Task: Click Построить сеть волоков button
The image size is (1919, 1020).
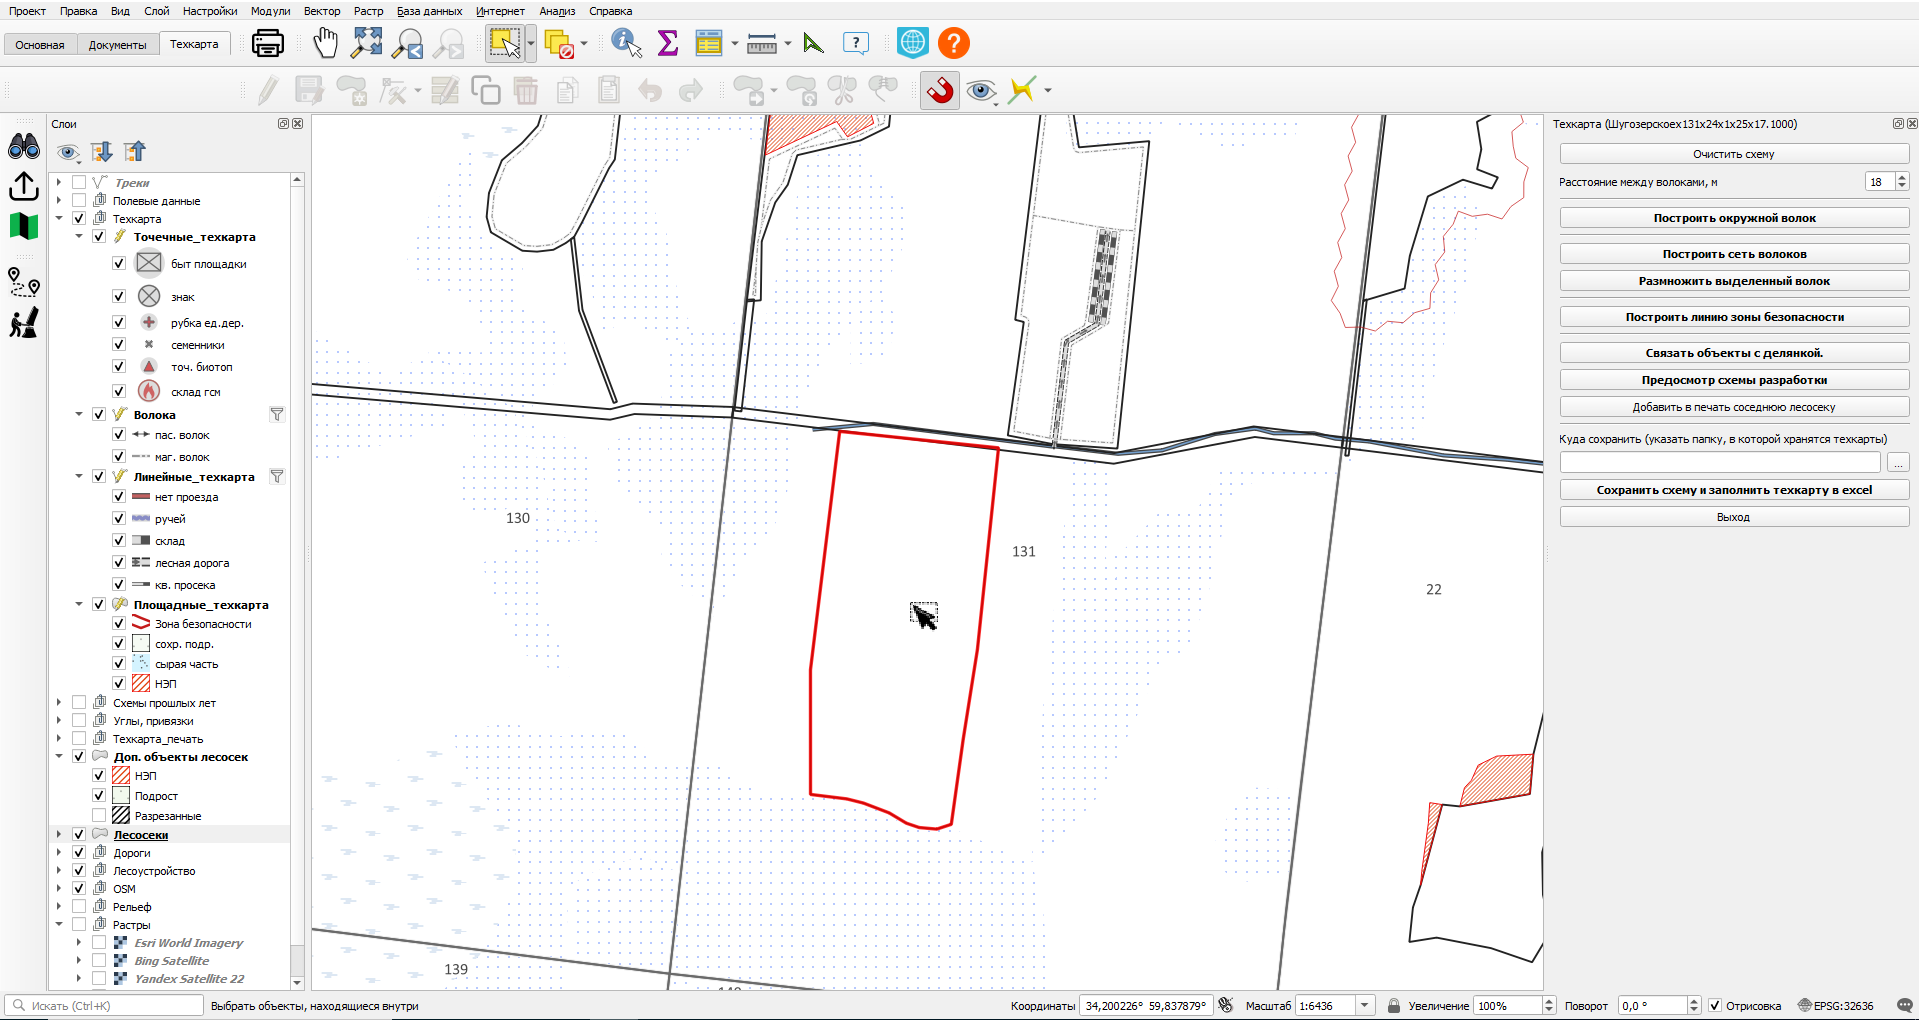Action: coord(1734,254)
